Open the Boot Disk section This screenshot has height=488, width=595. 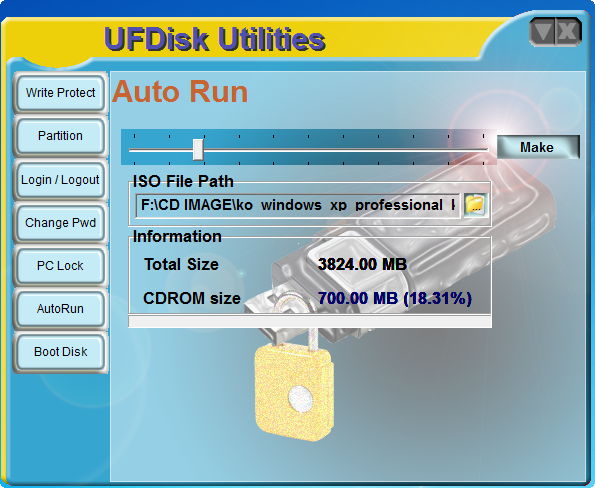[x=60, y=352]
